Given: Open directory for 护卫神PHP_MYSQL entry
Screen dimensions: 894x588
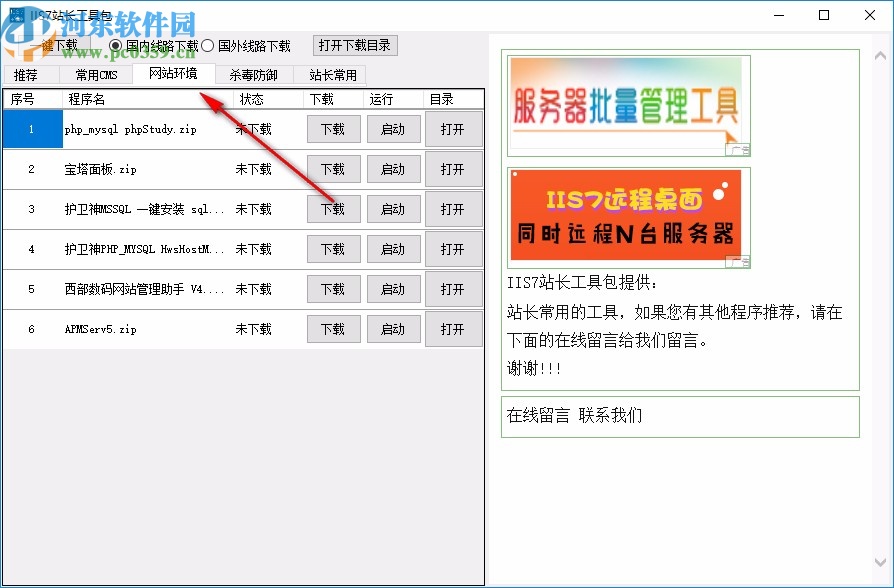Looking at the screenshot, I should tap(454, 248).
